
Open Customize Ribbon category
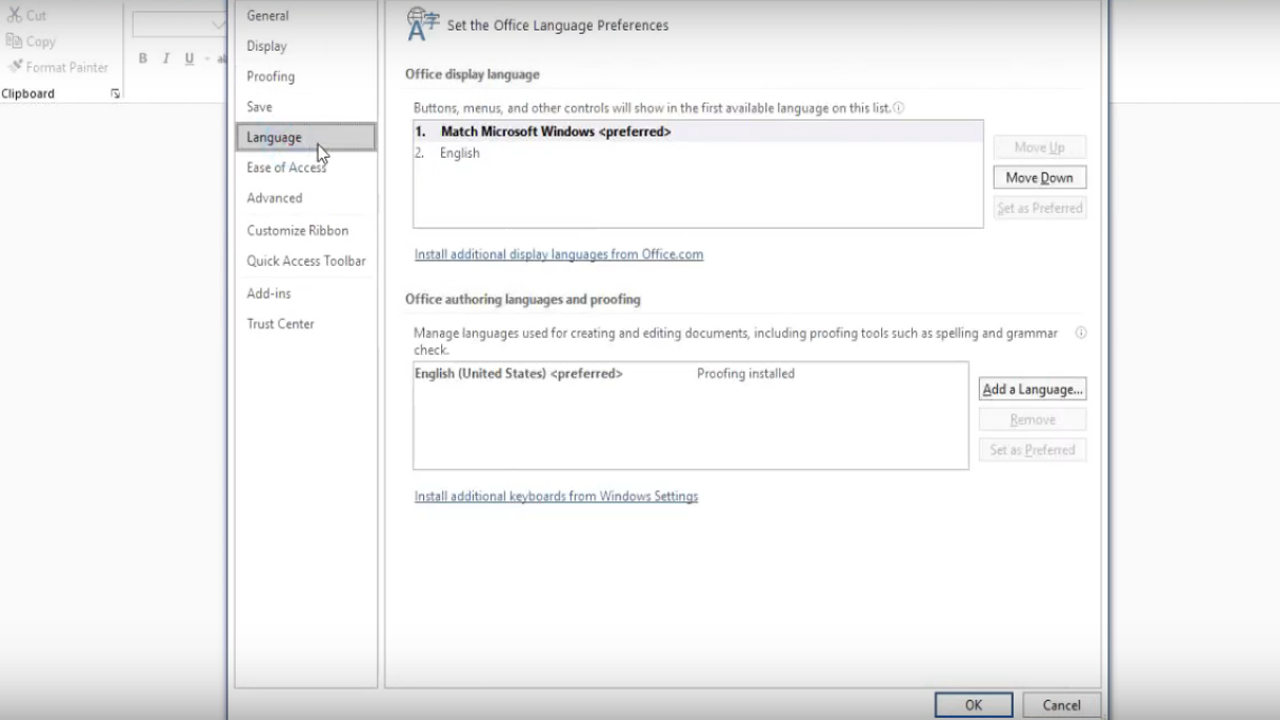coord(306,230)
